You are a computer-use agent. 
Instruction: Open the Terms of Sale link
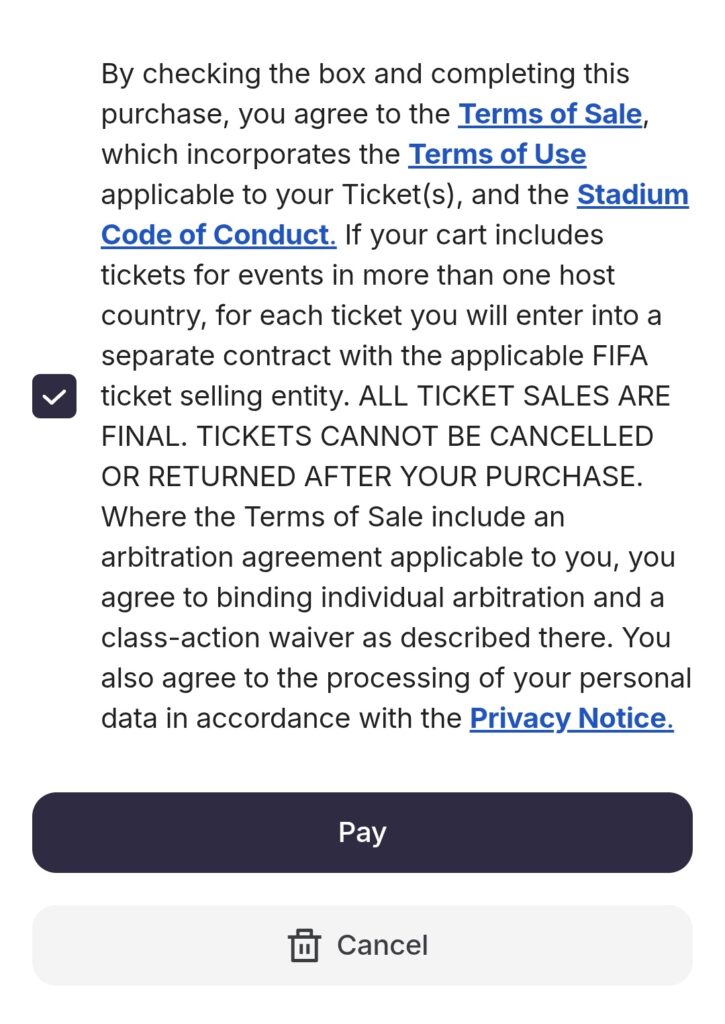point(549,114)
